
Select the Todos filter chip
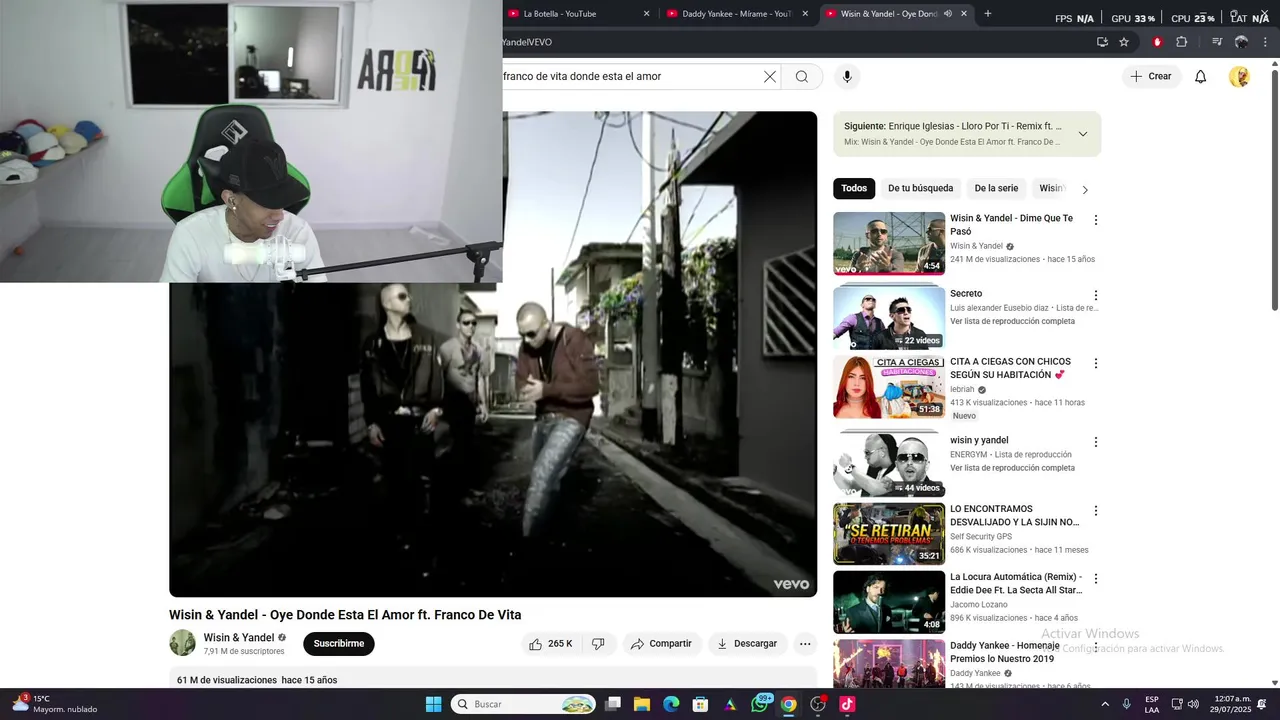[854, 188]
